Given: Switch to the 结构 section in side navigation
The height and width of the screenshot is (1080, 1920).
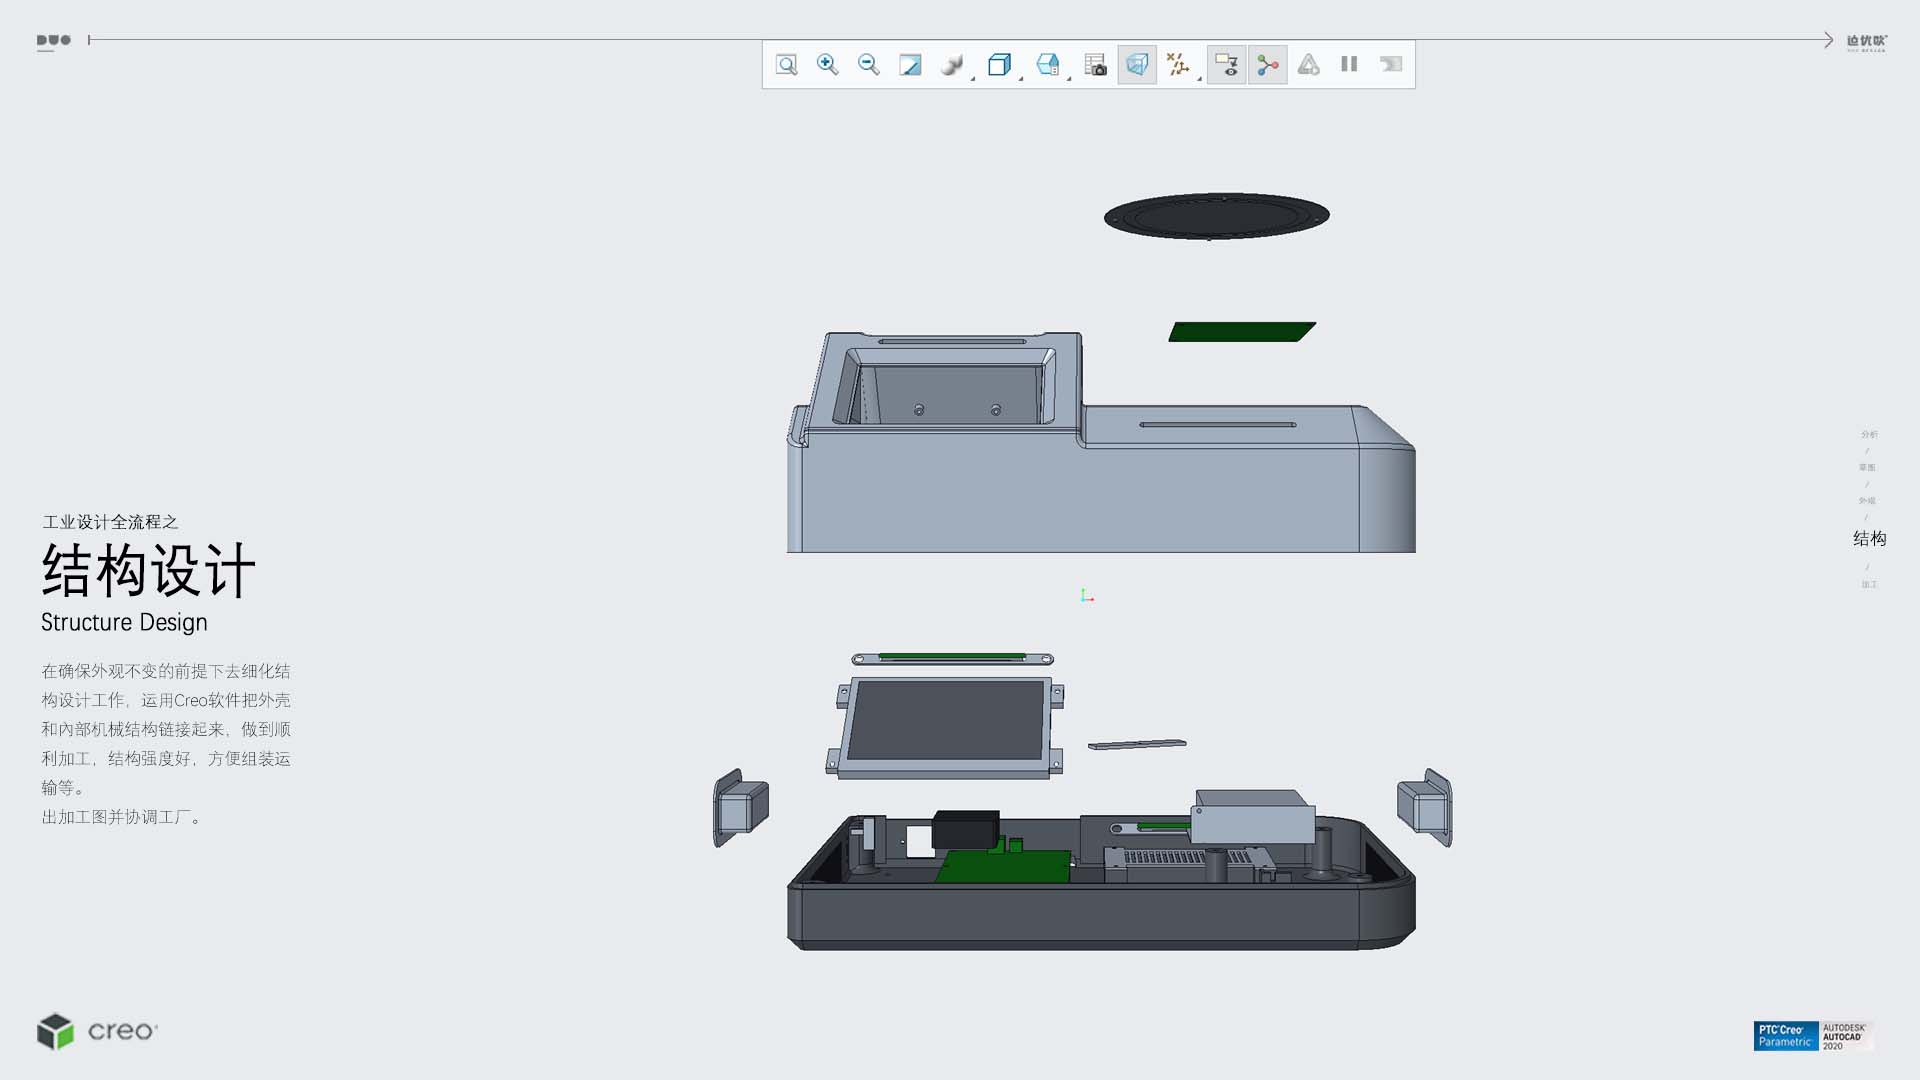Looking at the screenshot, I should pos(1869,539).
